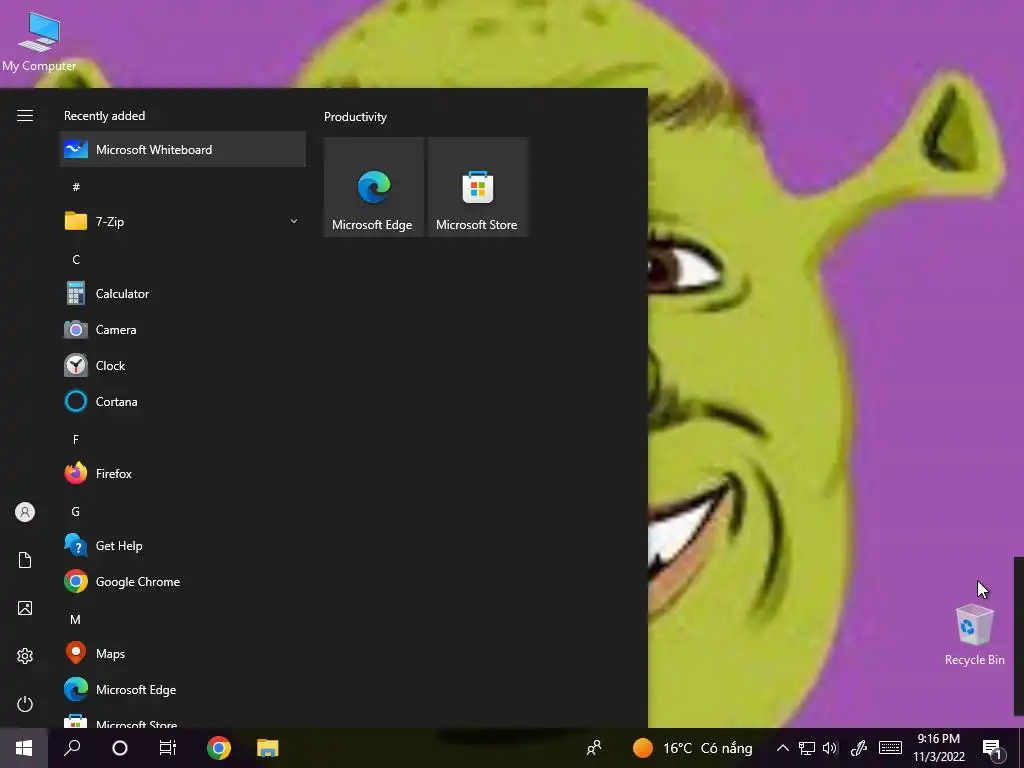
Task: Click the People icon on the taskbar
Action: pyautogui.click(x=594, y=748)
